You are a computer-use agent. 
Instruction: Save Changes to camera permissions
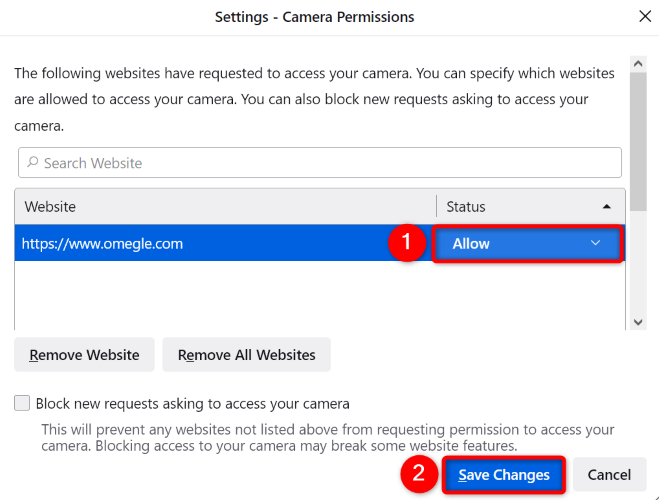point(504,475)
